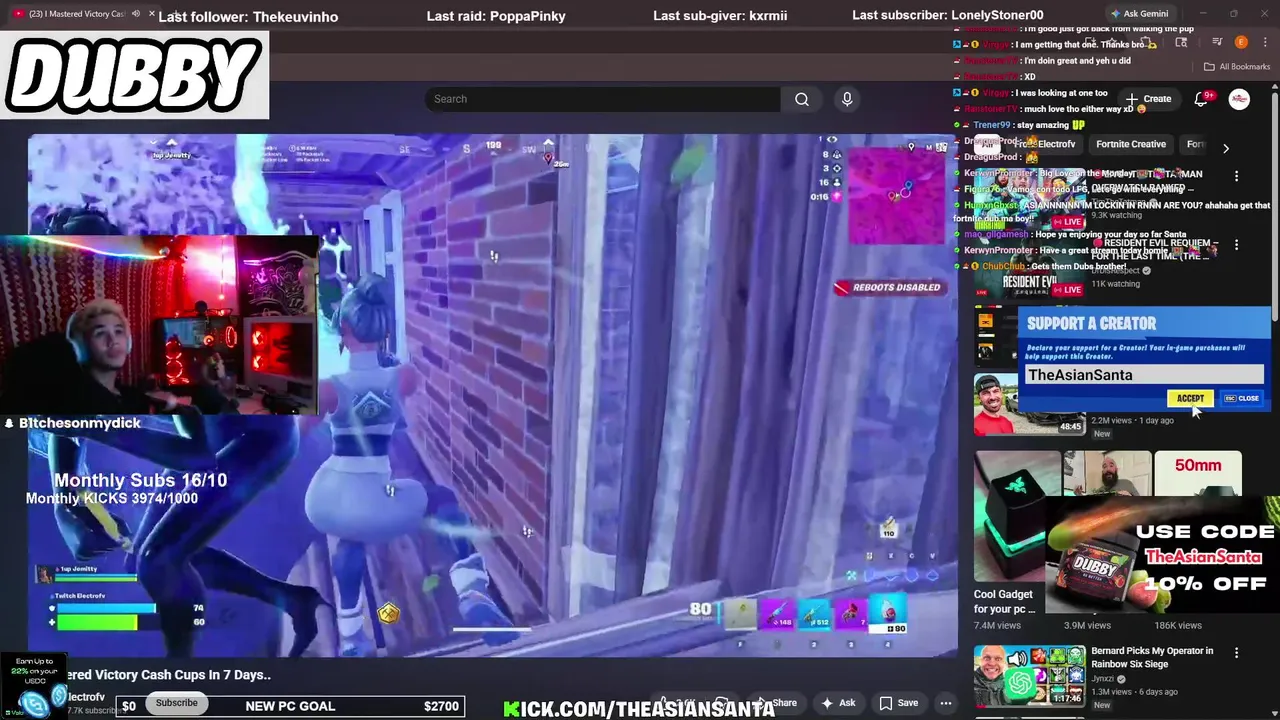Open more actions ellipsis beside Save

click(946, 703)
